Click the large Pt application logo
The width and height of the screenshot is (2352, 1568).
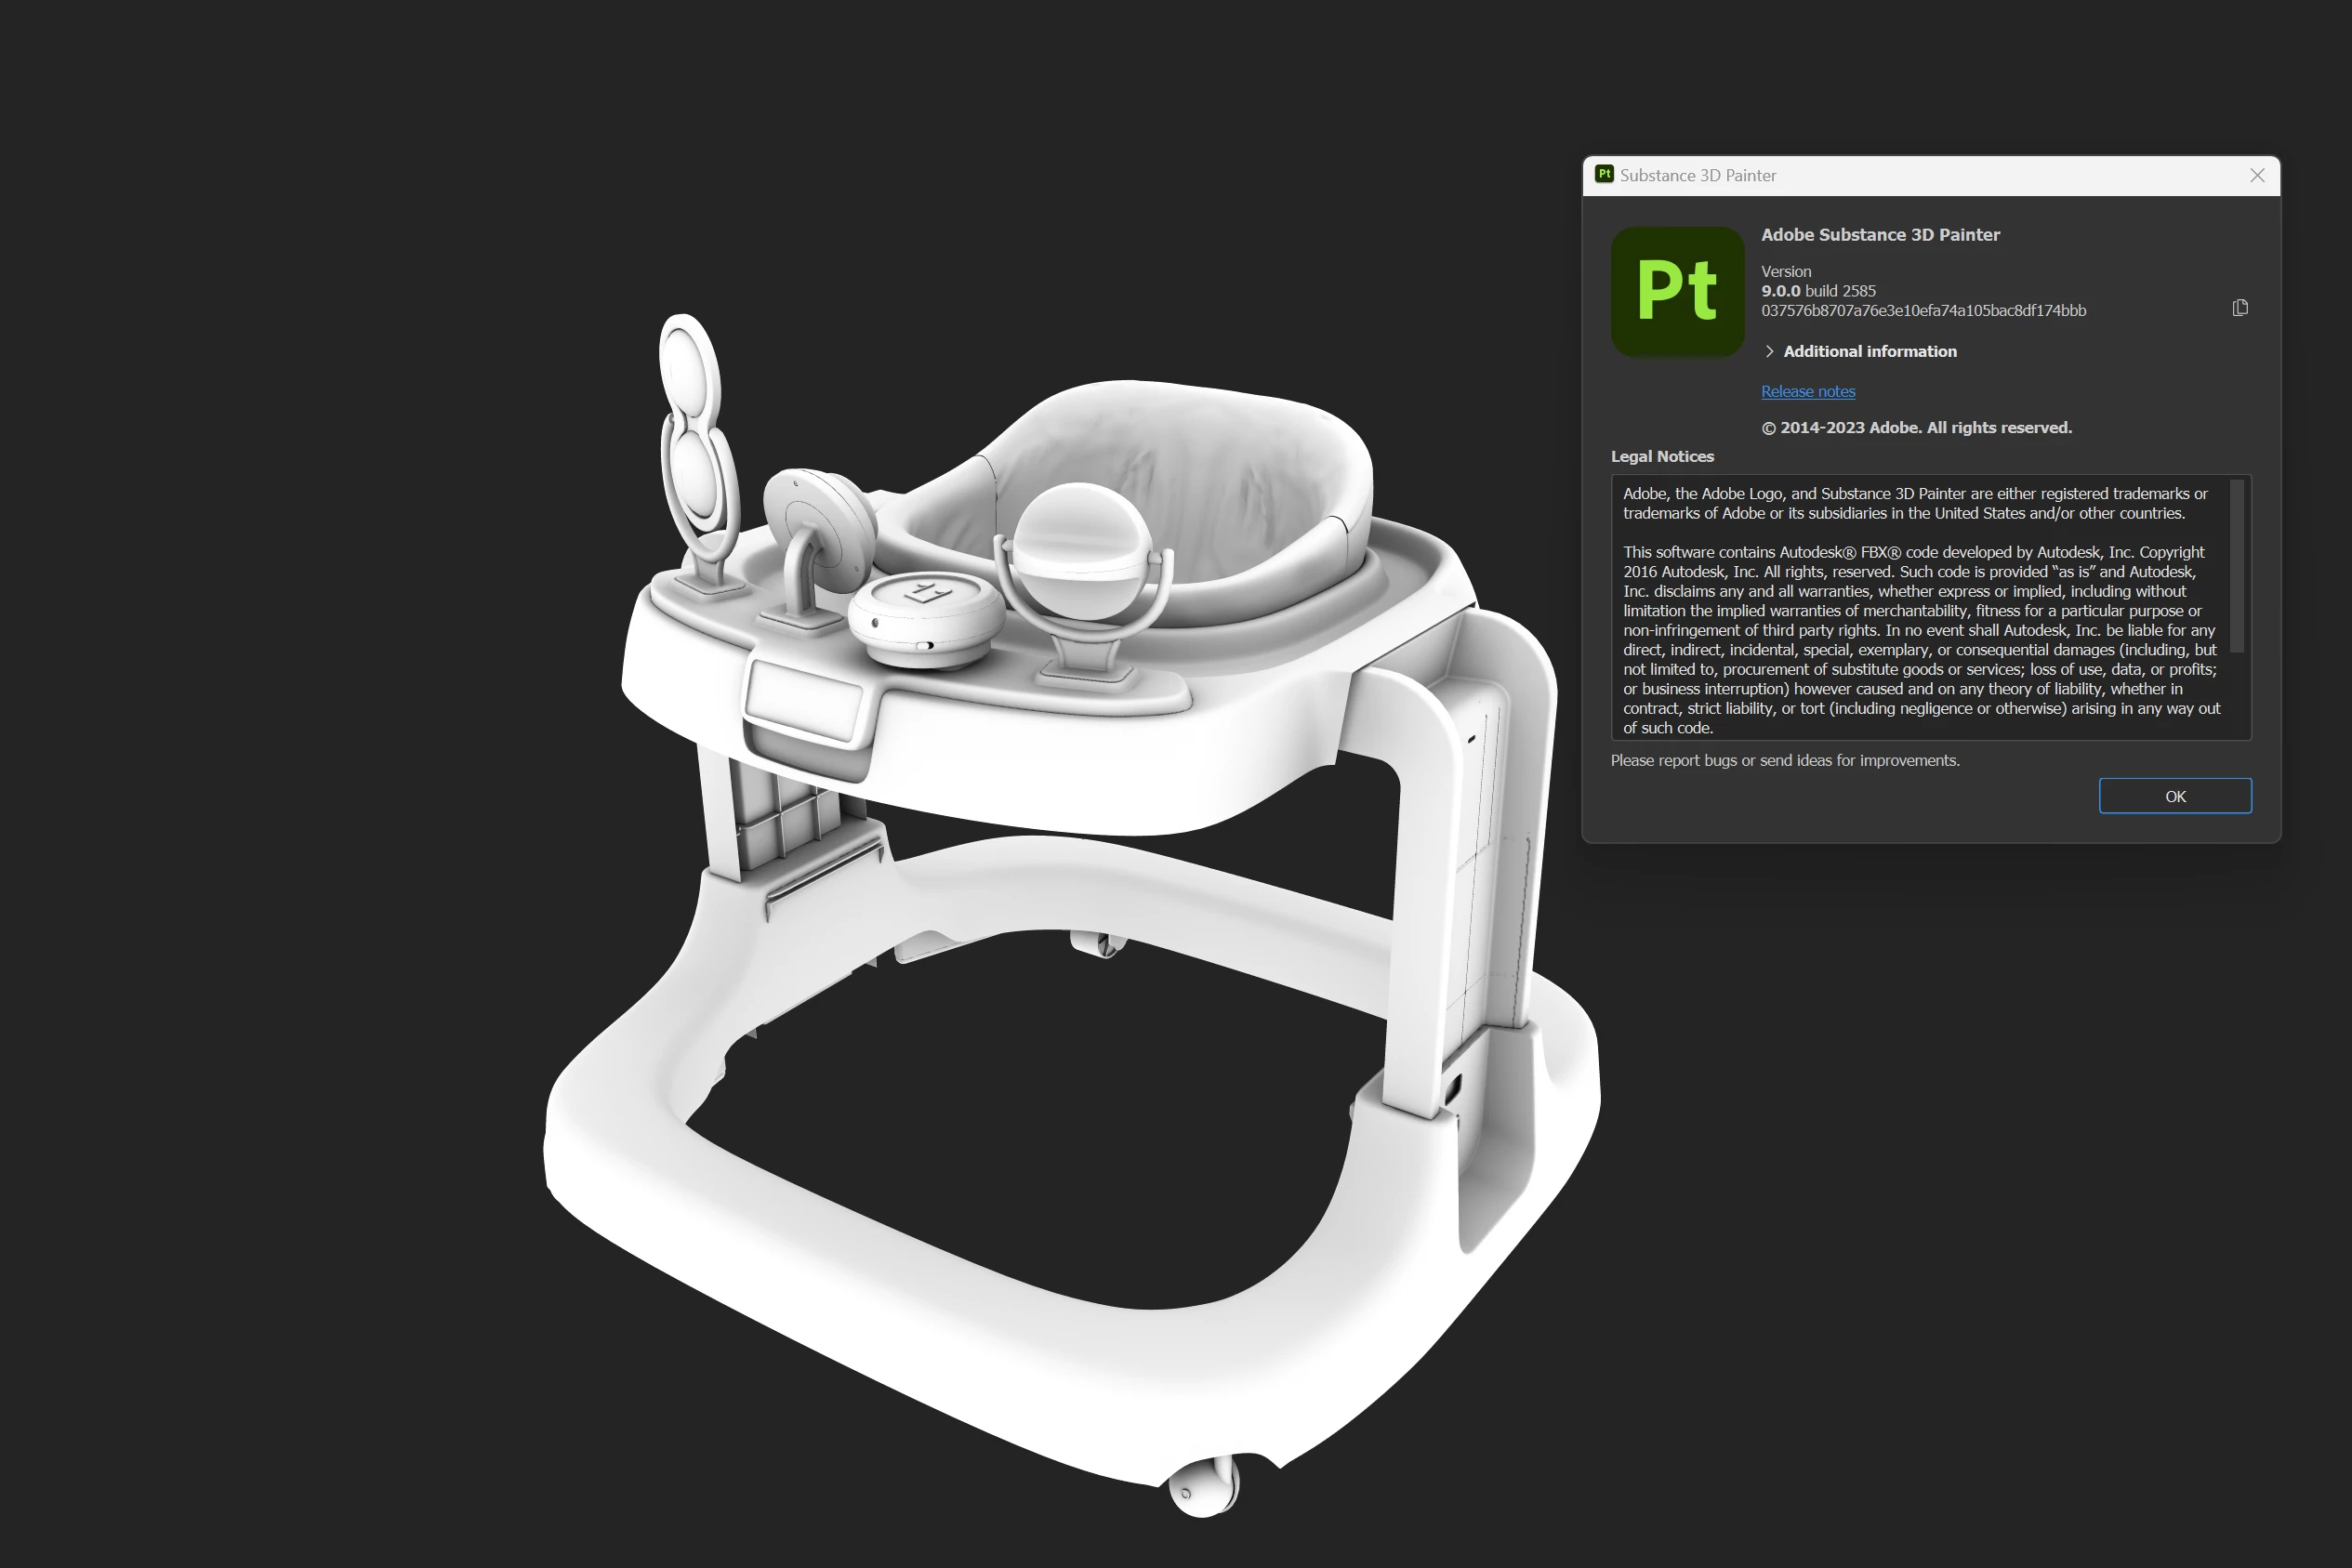coord(1677,291)
